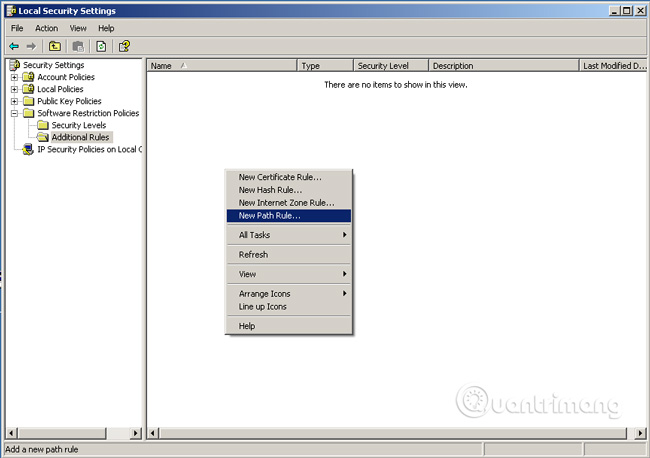The image size is (650, 458).
Task: Collapse the Software Restriction Policies node
Action: [14, 113]
